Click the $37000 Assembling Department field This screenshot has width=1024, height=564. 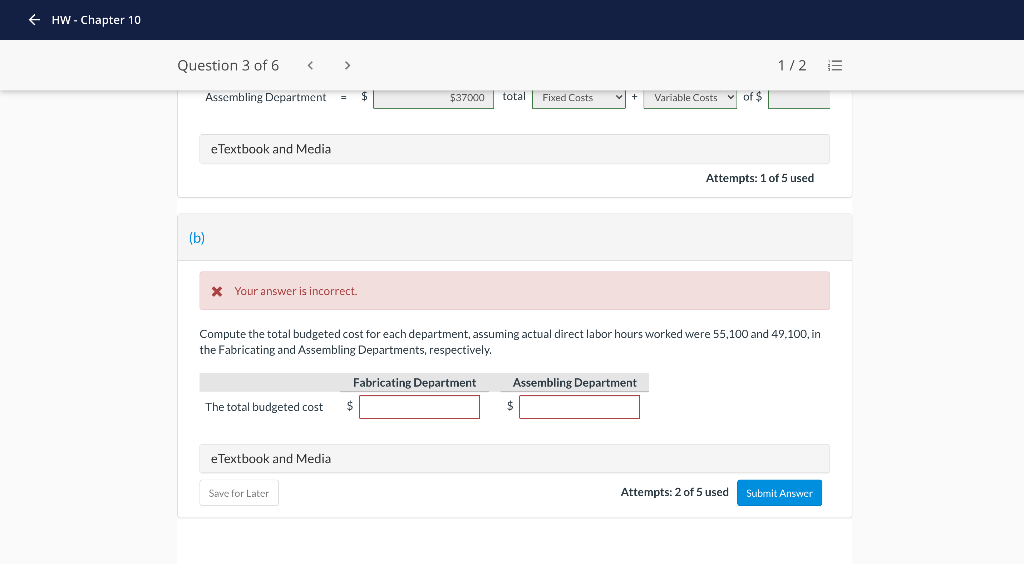[433, 97]
